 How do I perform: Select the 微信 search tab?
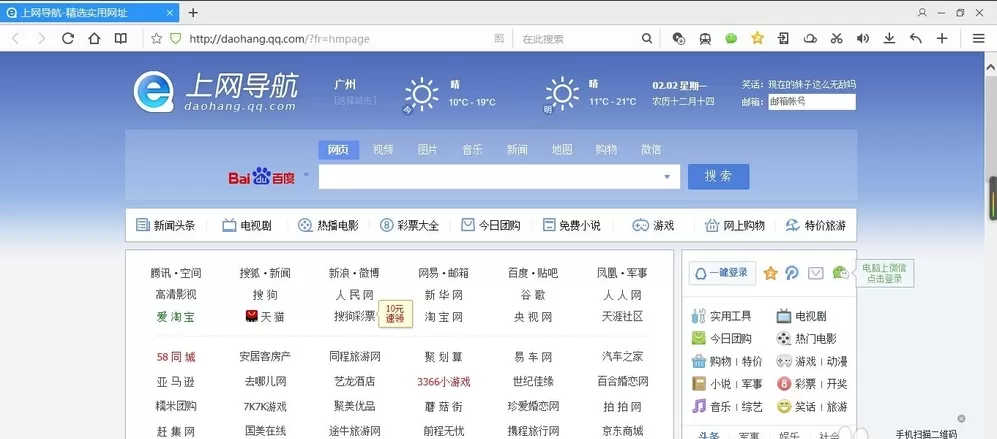tap(651, 150)
